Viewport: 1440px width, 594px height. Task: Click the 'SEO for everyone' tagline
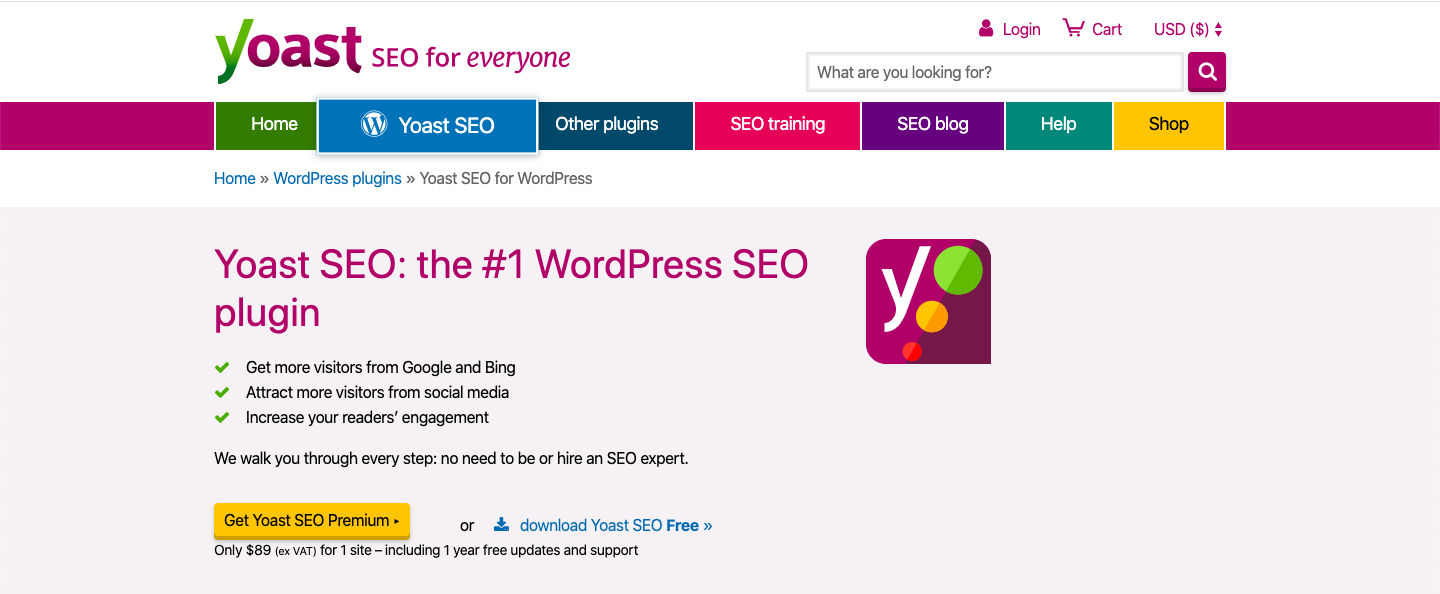click(470, 58)
